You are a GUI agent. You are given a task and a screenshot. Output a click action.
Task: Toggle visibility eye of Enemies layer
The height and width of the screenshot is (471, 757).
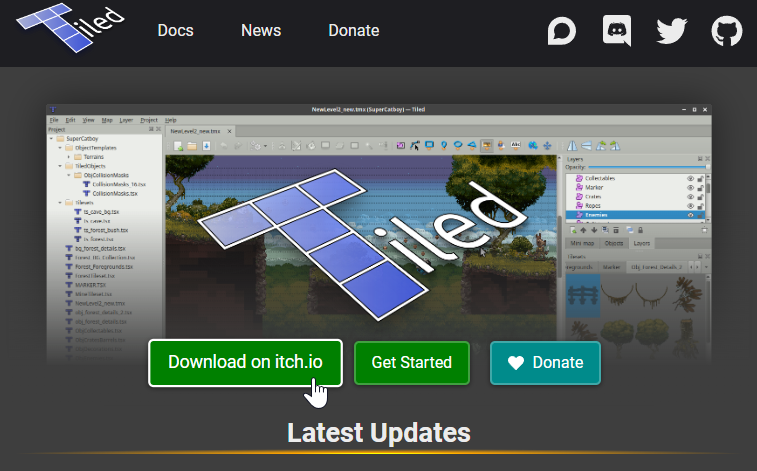(x=690, y=215)
